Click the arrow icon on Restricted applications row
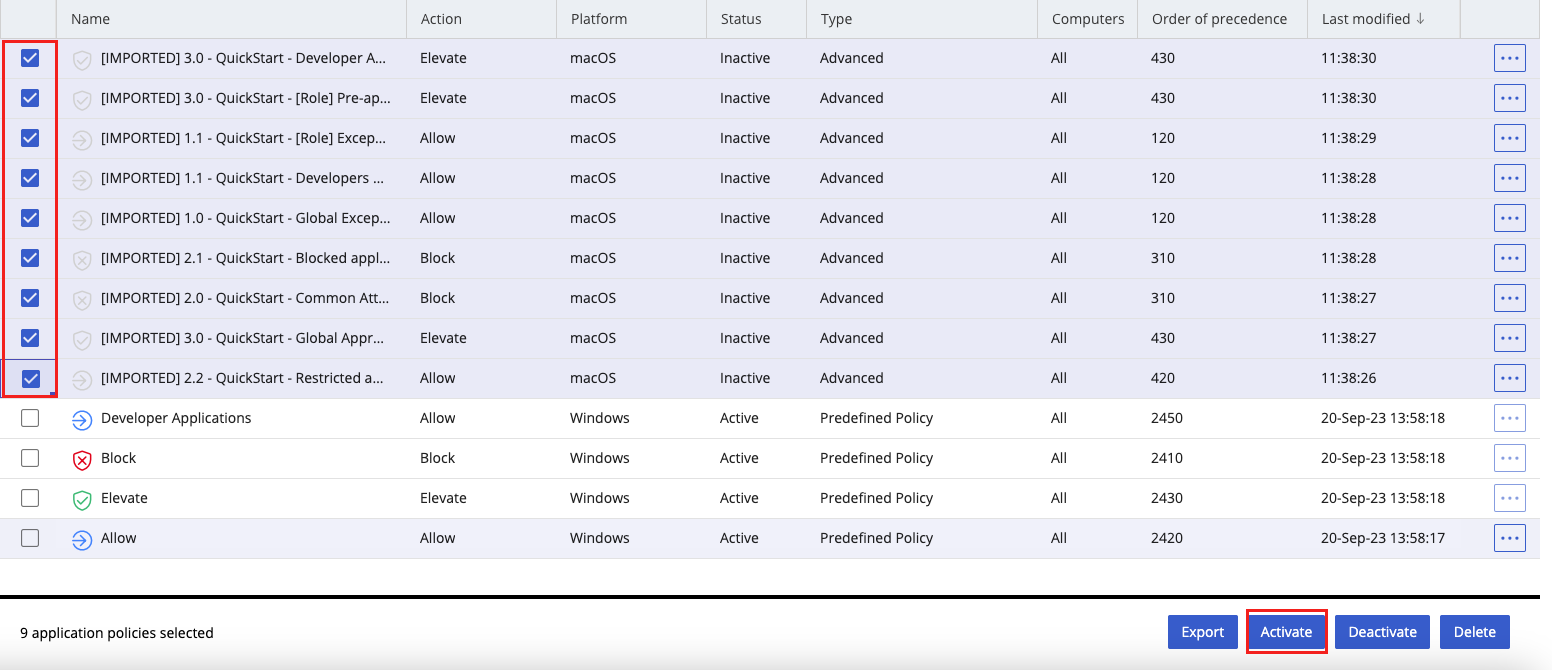 tap(83, 378)
